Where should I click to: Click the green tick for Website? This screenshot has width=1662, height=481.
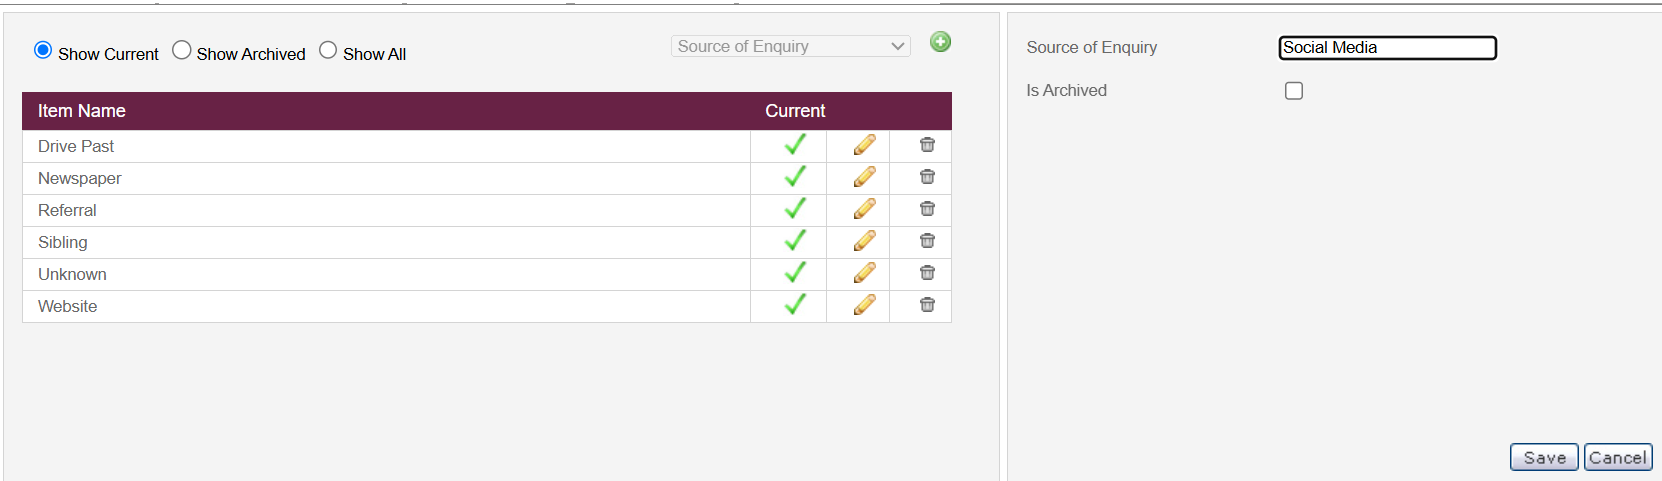tap(795, 304)
